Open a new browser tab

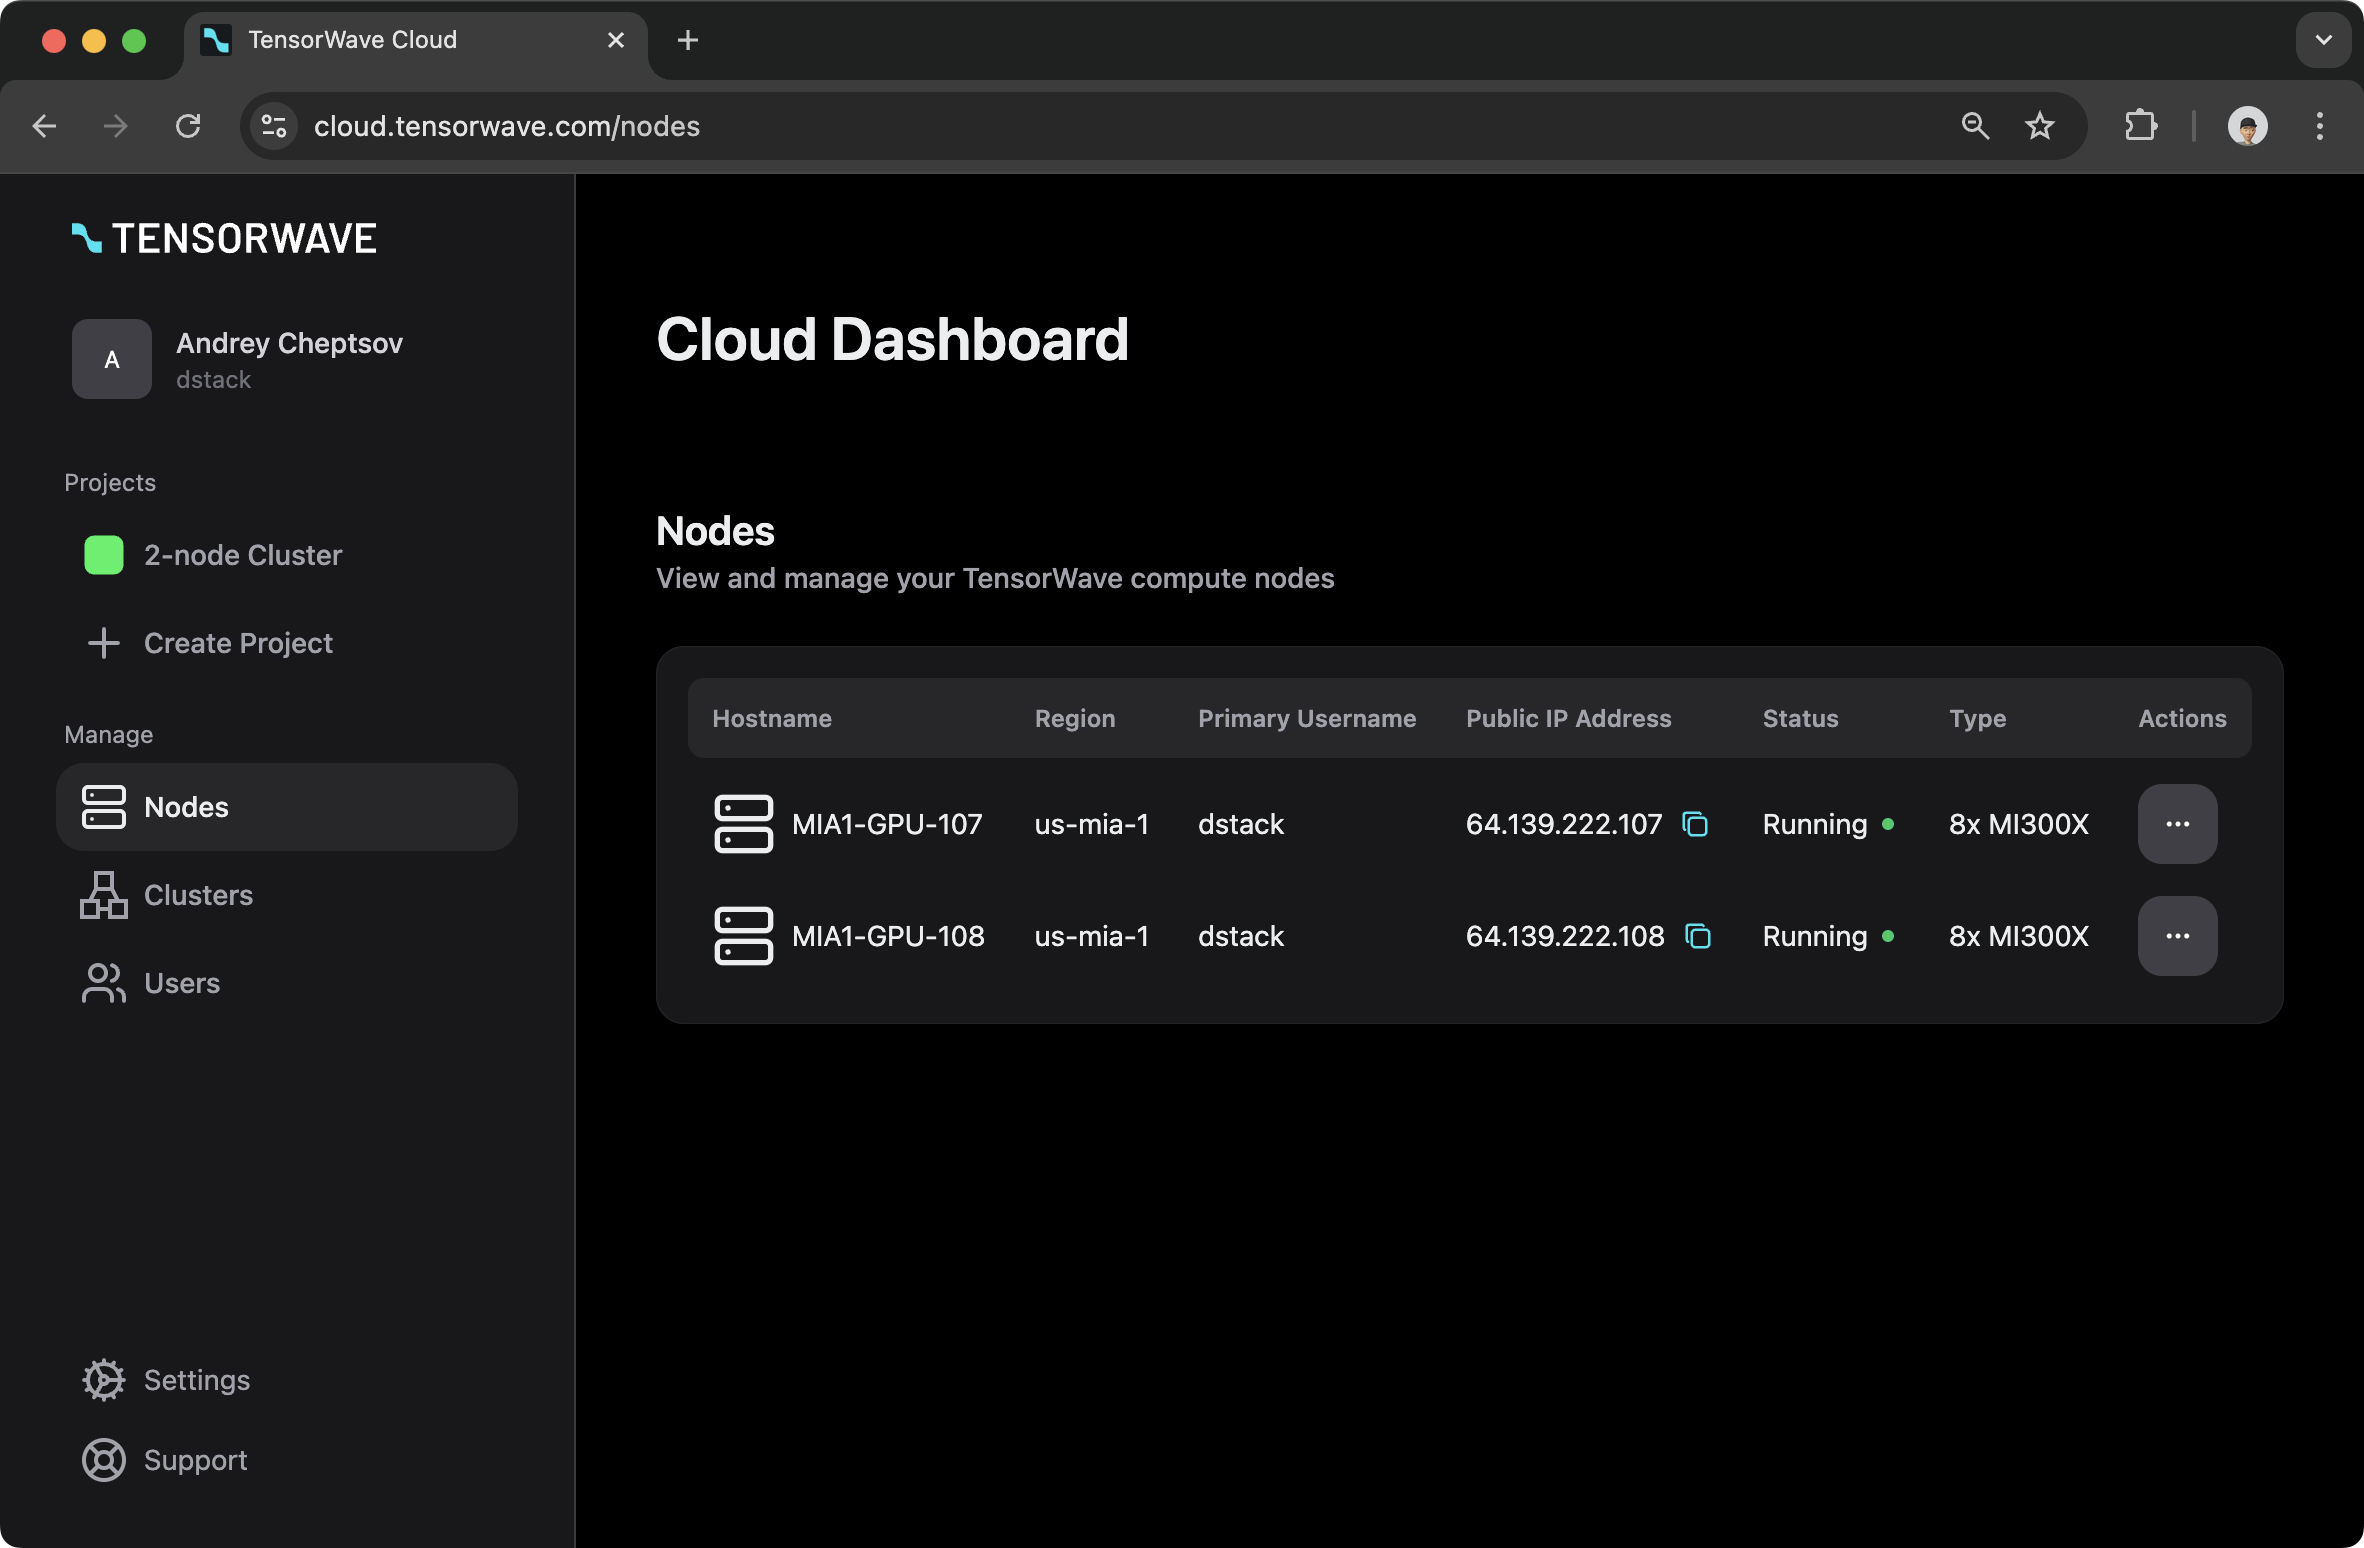(x=687, y=40)
